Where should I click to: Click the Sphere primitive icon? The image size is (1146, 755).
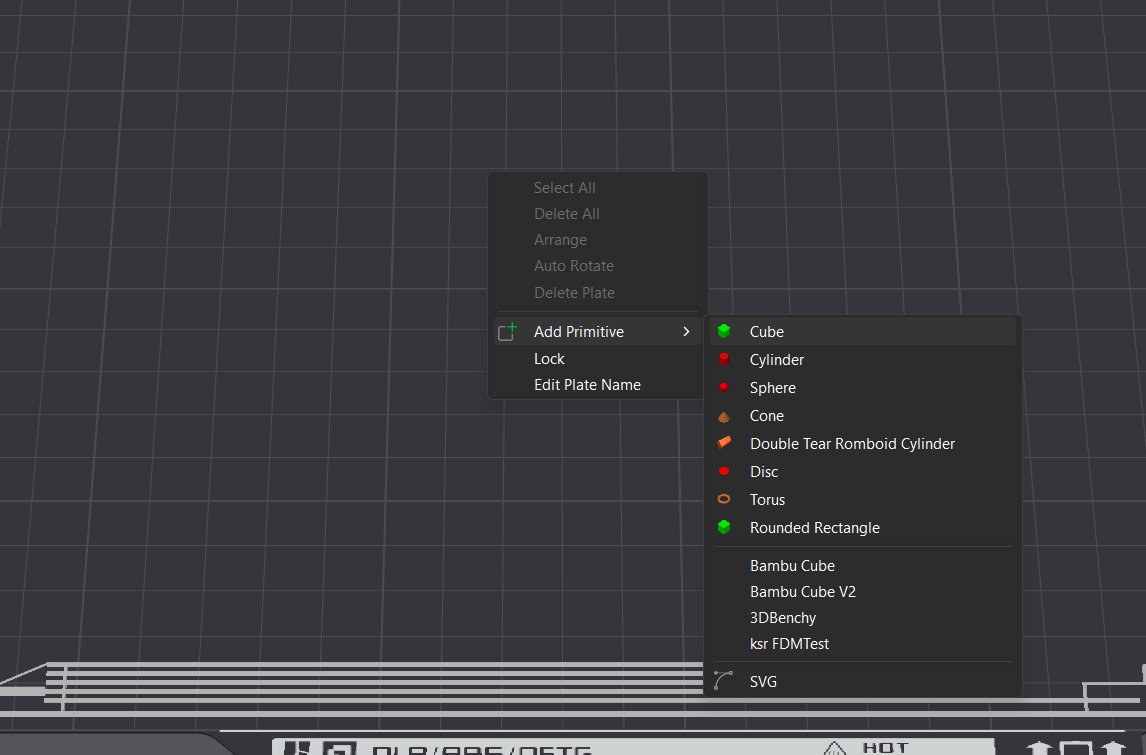[723, 387]
